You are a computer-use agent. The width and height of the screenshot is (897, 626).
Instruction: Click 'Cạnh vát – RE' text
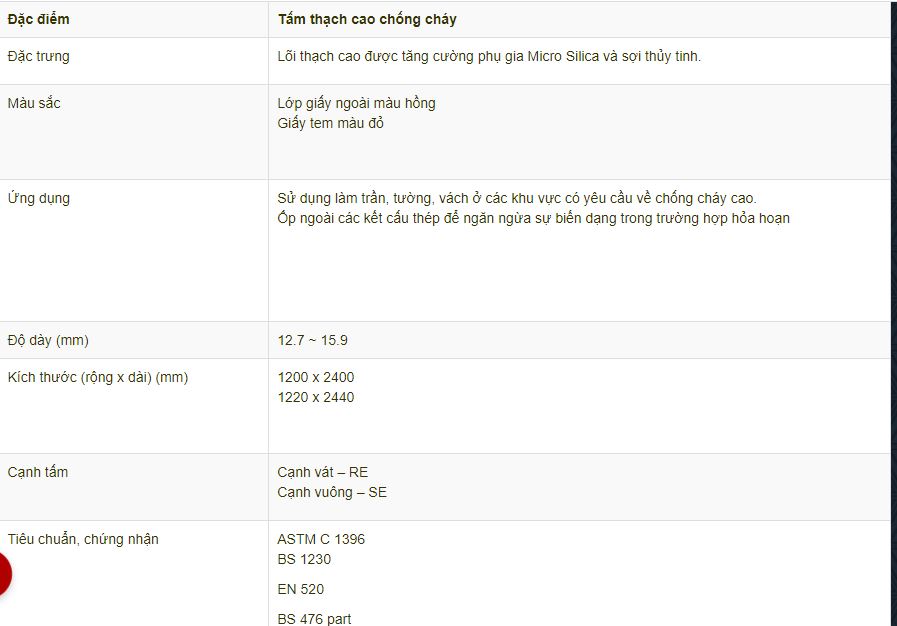[323, 473]
